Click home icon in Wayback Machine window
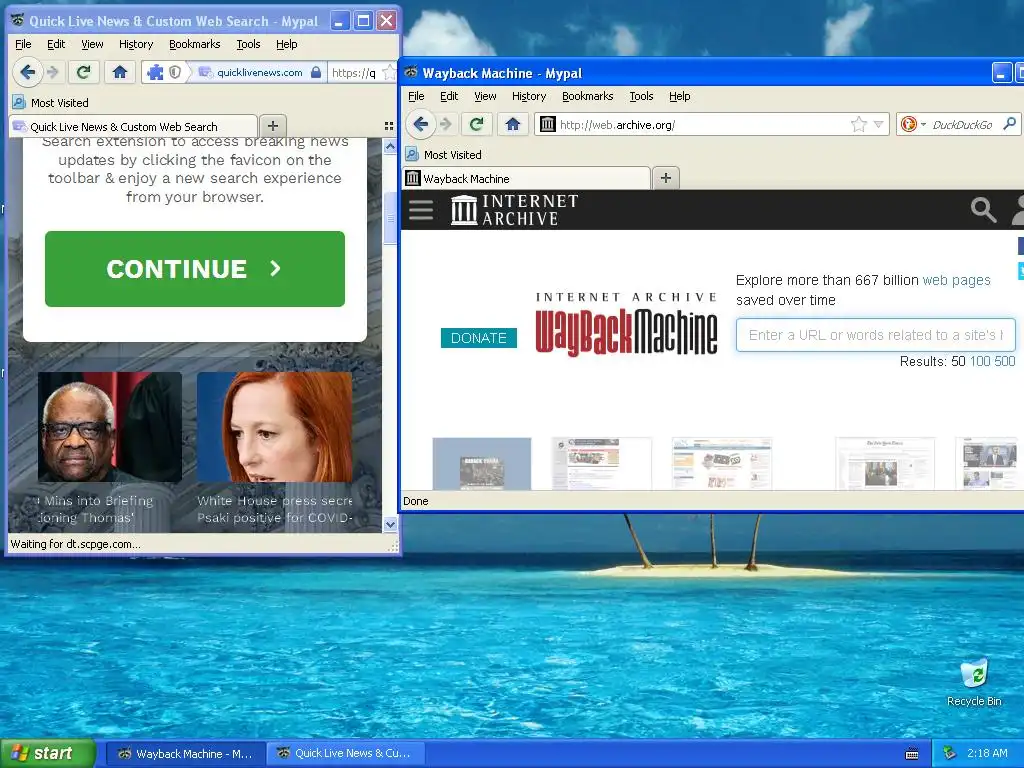The width and height of the screenshot is (1024, 768). 513,124
